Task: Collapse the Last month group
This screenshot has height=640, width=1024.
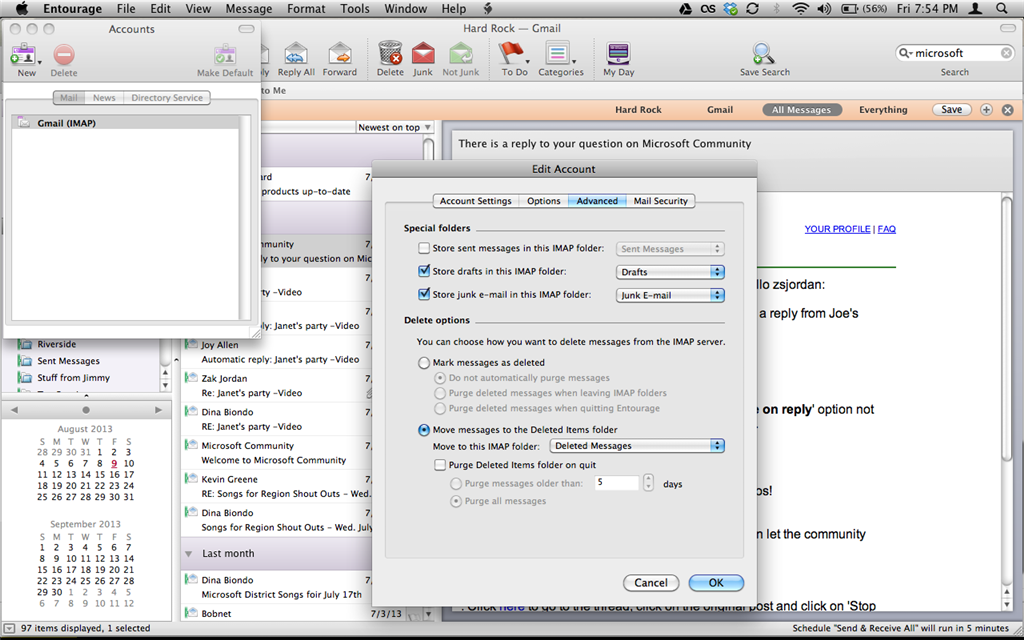Action: 189,554
